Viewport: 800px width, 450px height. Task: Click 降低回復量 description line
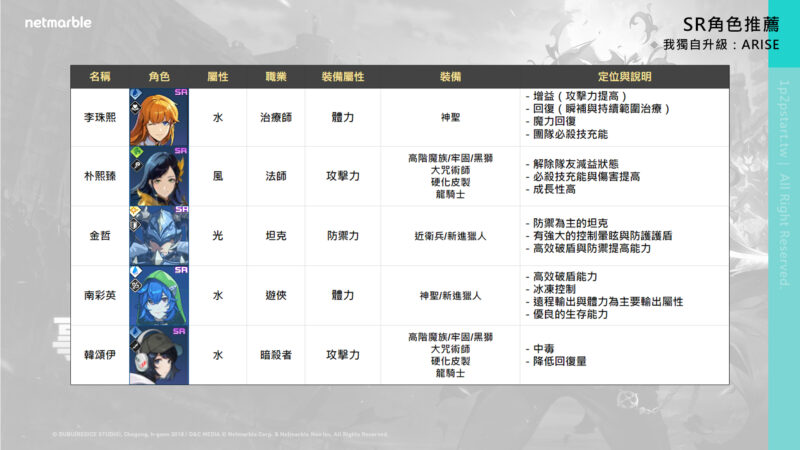(556, 362)
